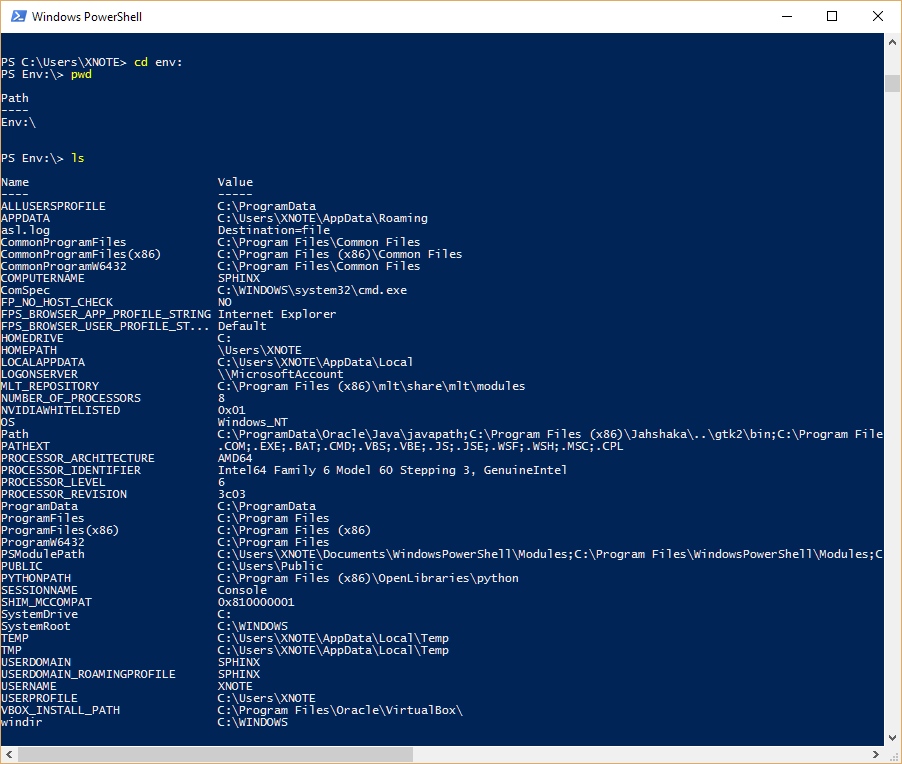The height and width of the screenshot is (764, 902).
Task: Click the APPDATA variable name
Action: click(25, 218)
